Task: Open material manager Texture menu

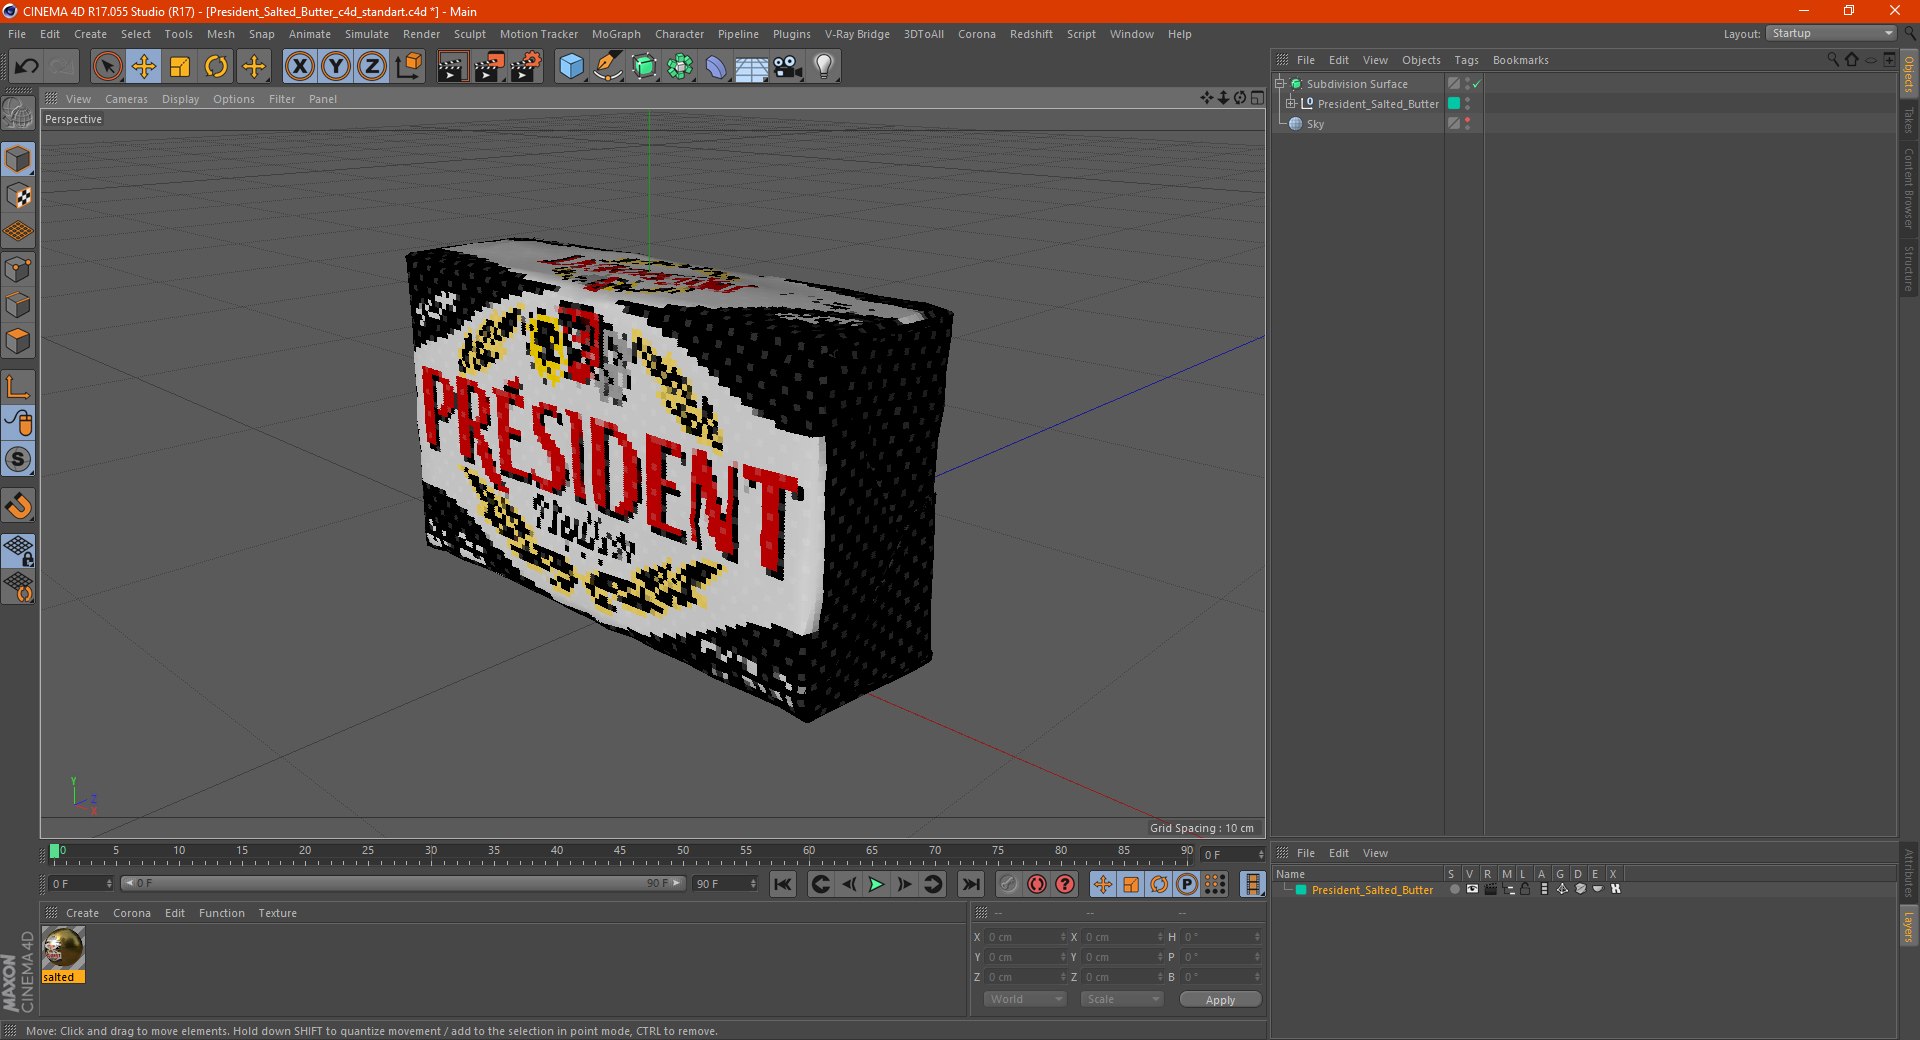Action: pos(277,913)
